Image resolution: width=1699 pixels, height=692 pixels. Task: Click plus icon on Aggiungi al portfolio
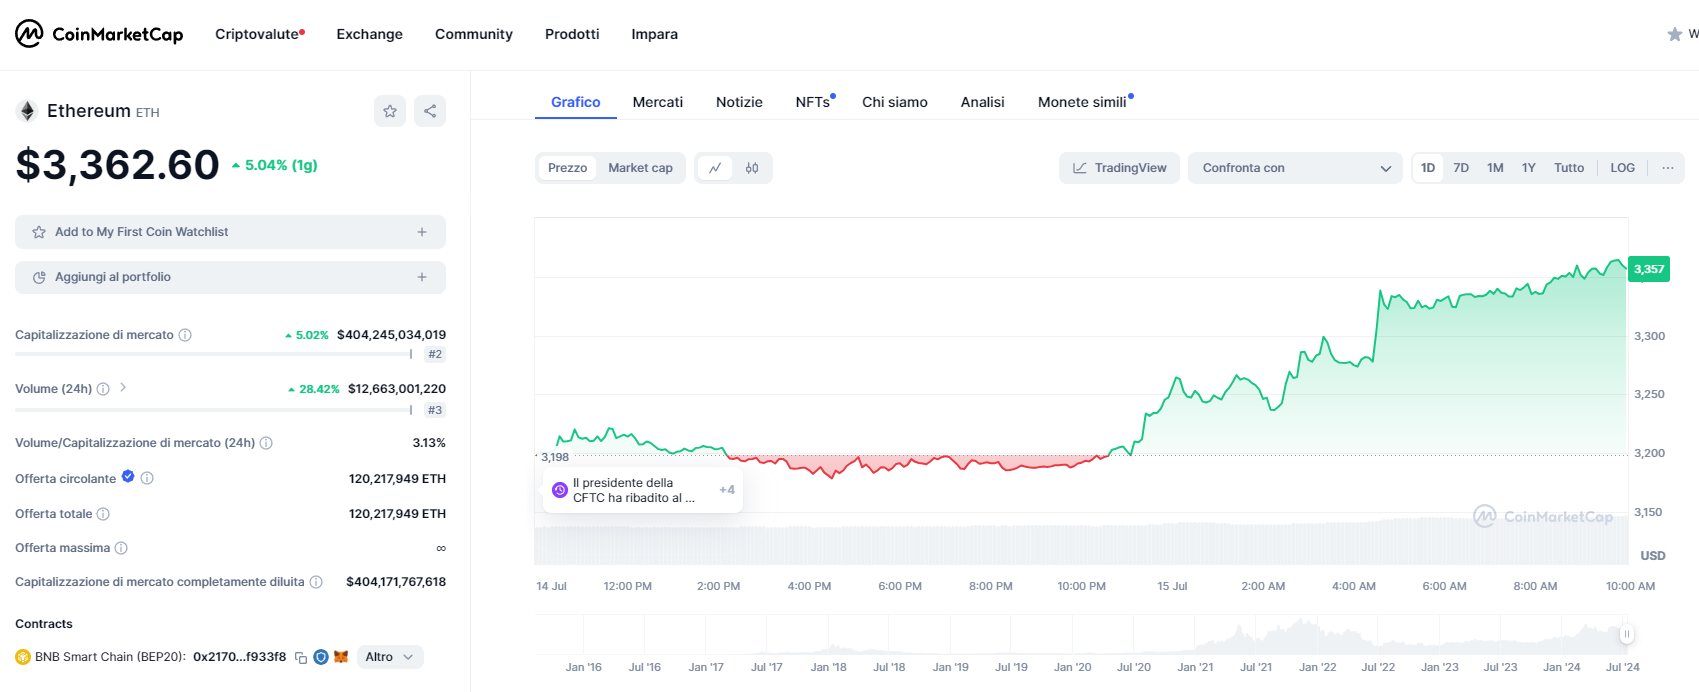pos(422,277)
